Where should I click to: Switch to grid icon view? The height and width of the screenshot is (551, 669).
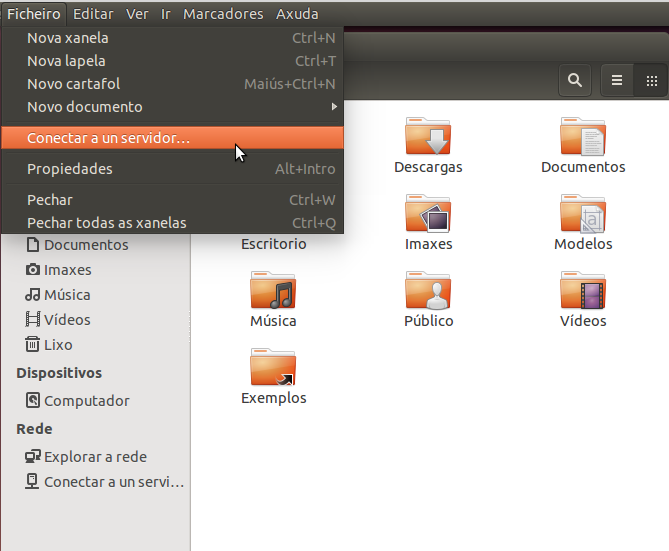(652, 80)
